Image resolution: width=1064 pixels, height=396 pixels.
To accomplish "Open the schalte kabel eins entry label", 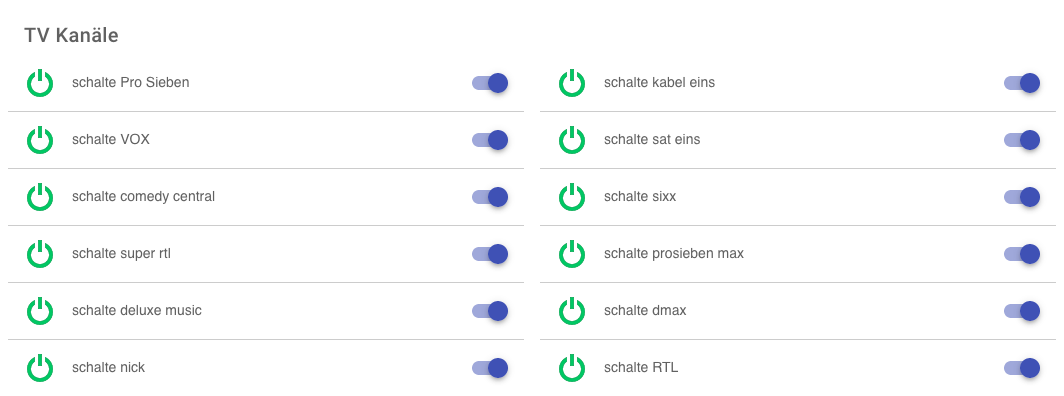I will (659, 83).
